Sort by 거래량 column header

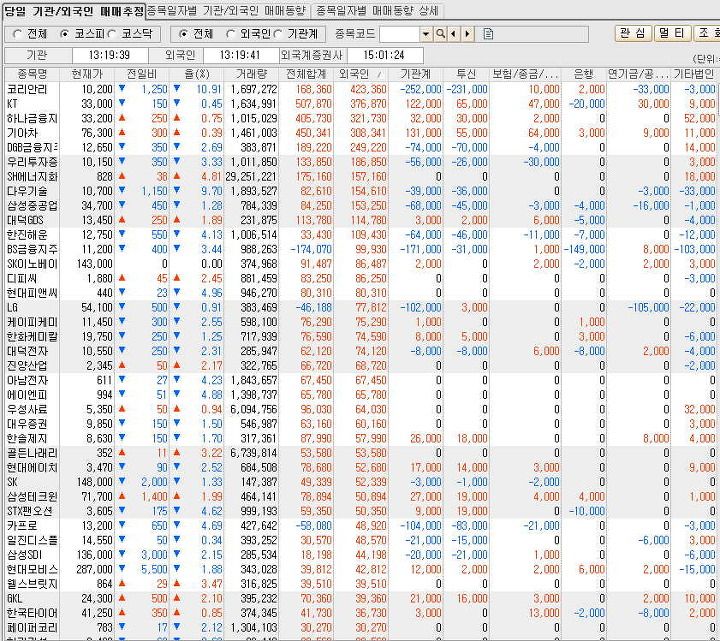[x=251, y=74]
